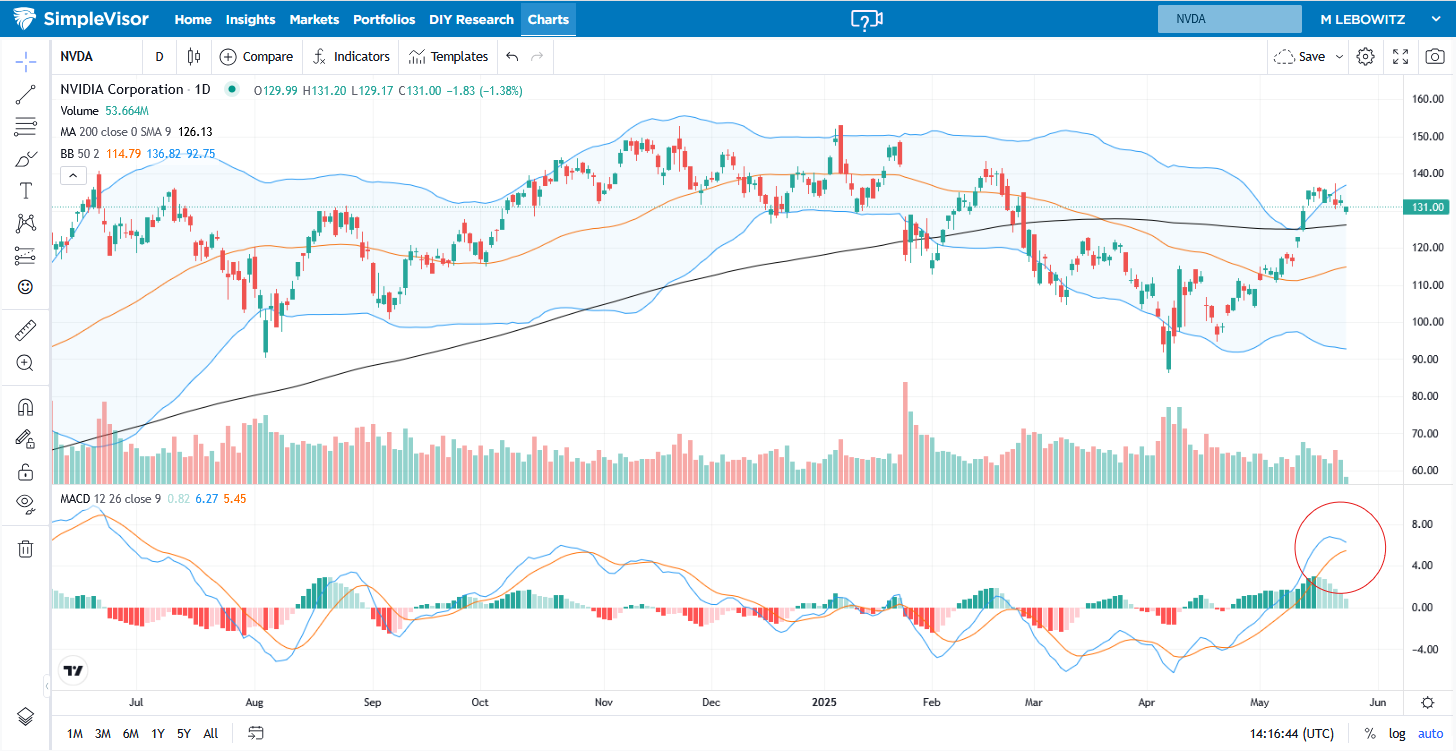
Task: Click the MA 200 indicator legend
Action: [136, 132]
